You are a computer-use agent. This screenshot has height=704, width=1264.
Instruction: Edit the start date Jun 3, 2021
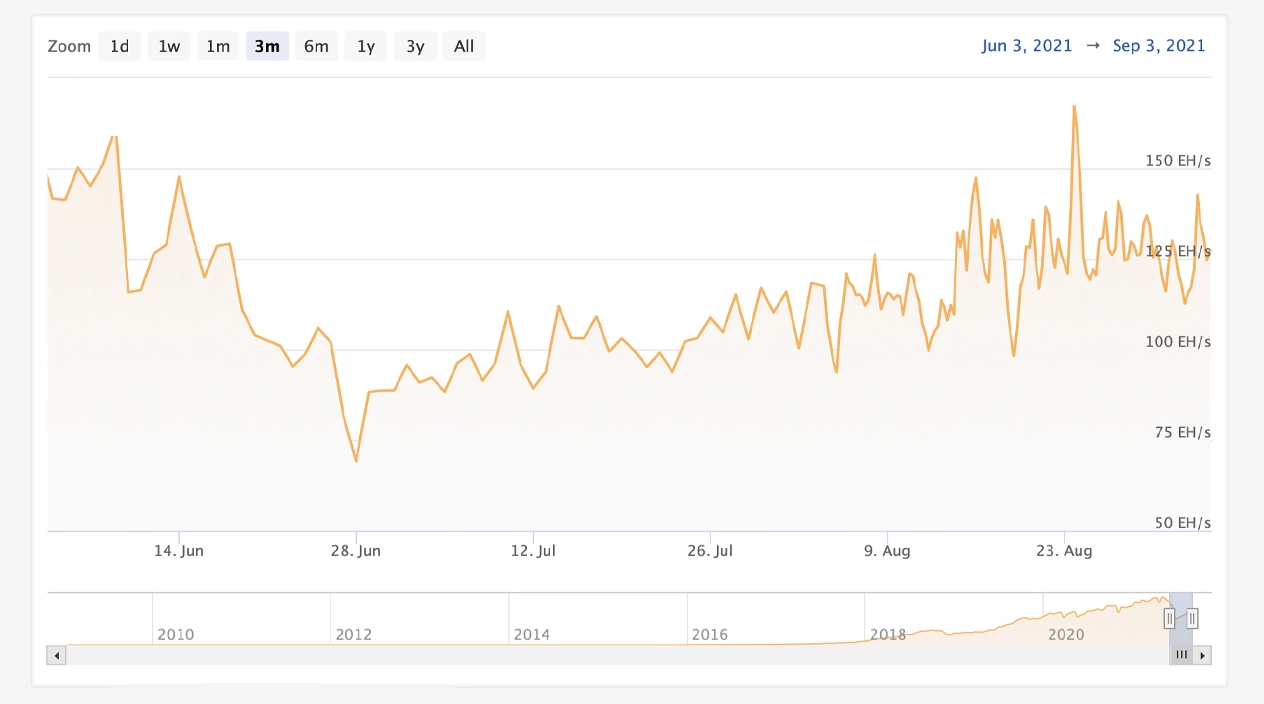[1027, 46]
